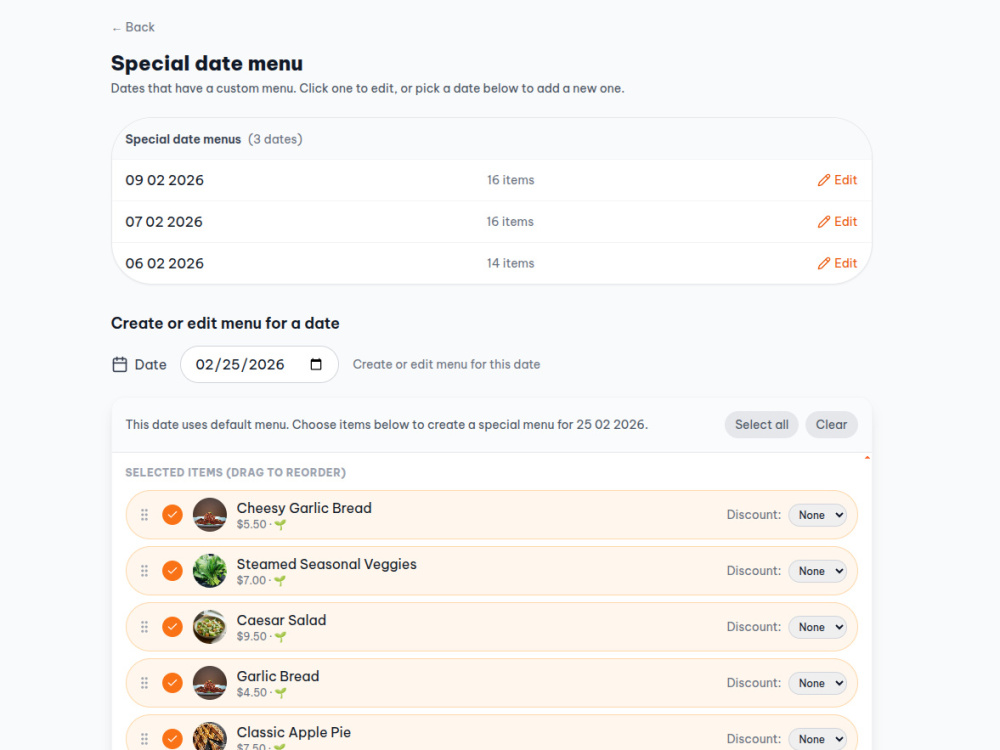Select all menu items

pos(761,425)
